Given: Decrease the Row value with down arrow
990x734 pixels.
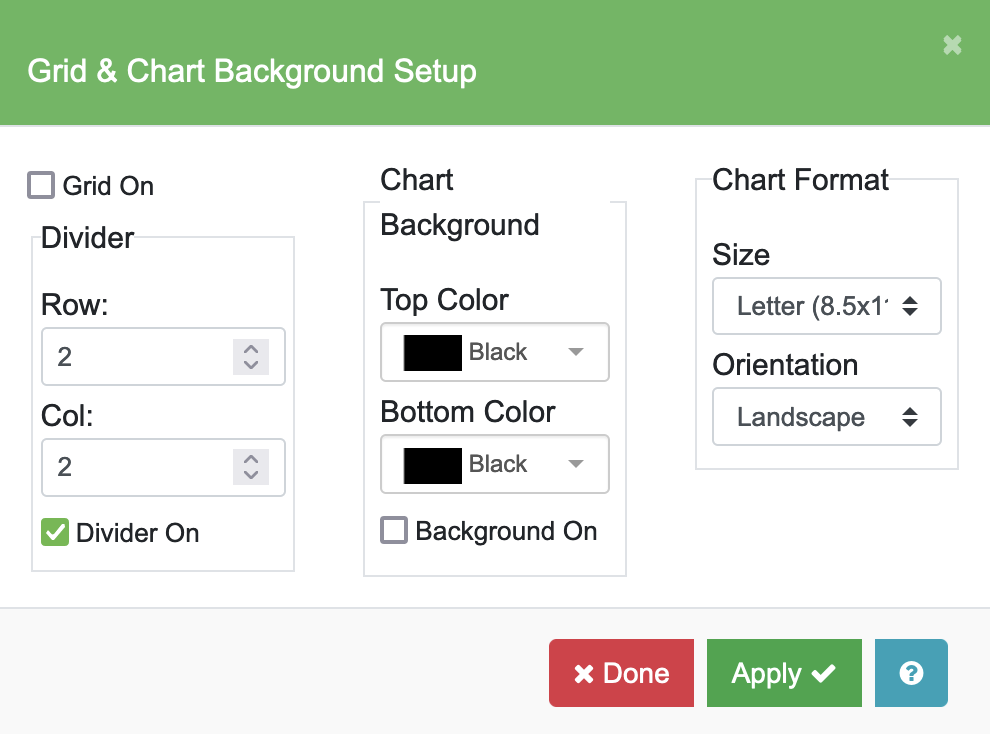Looking at the screenshot, I should coord(251,364).
